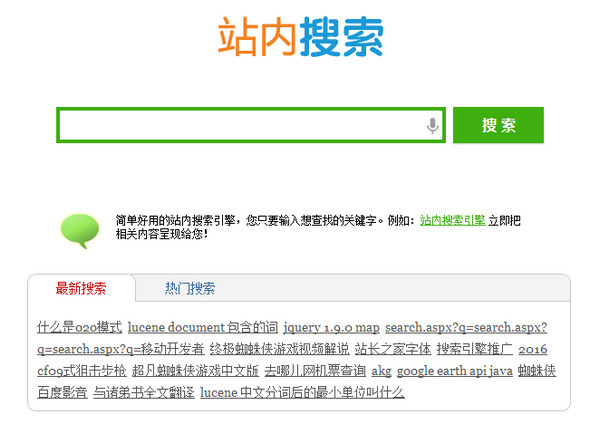Switch to the 热门搜索 tab

tap(190, 289)
